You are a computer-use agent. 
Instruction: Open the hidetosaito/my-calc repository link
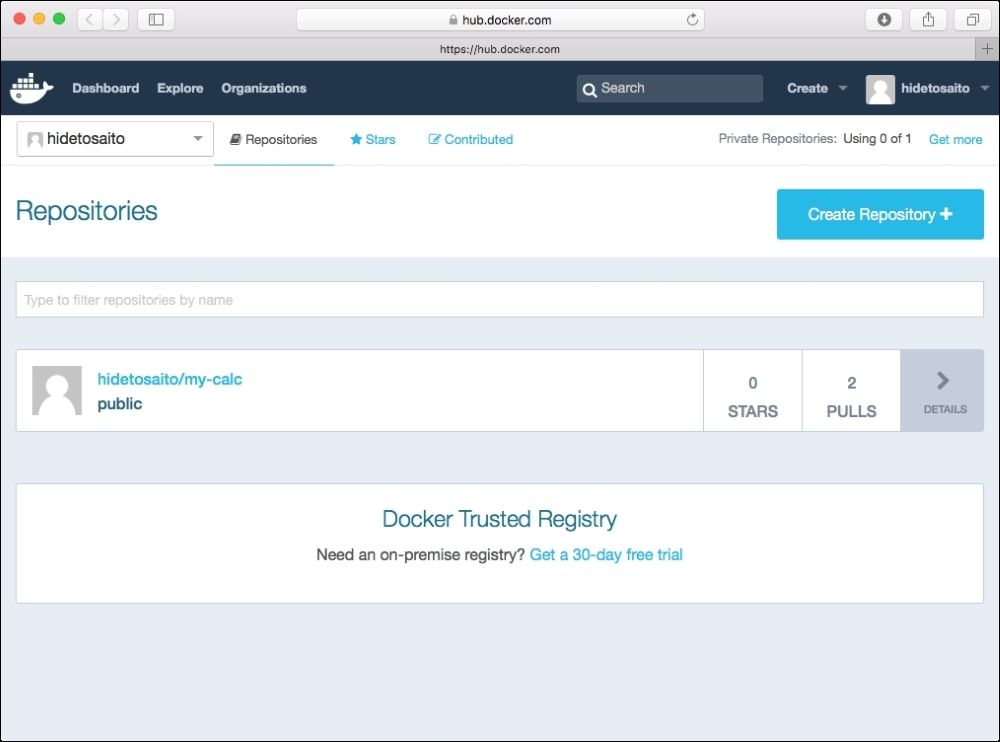tap(170, 379)
